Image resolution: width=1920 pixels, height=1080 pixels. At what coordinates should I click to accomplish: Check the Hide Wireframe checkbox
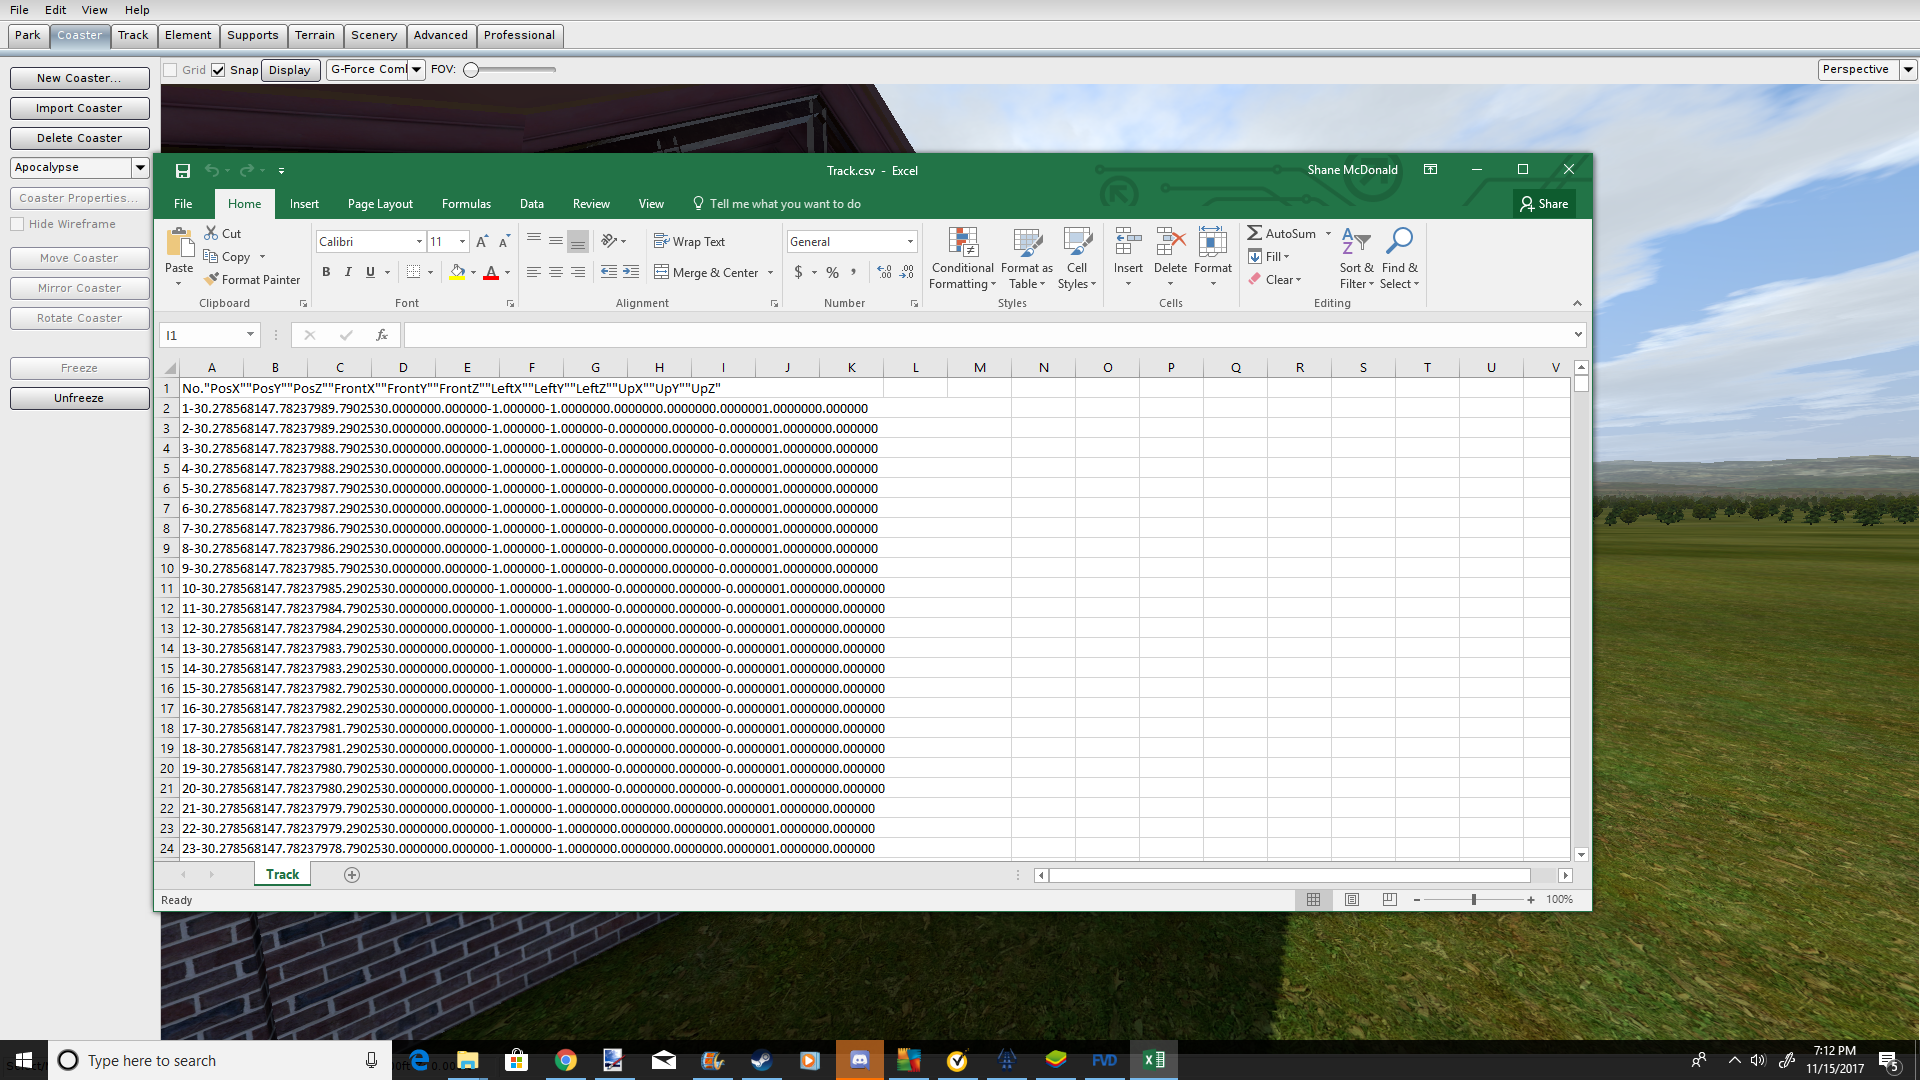(18, 224)
